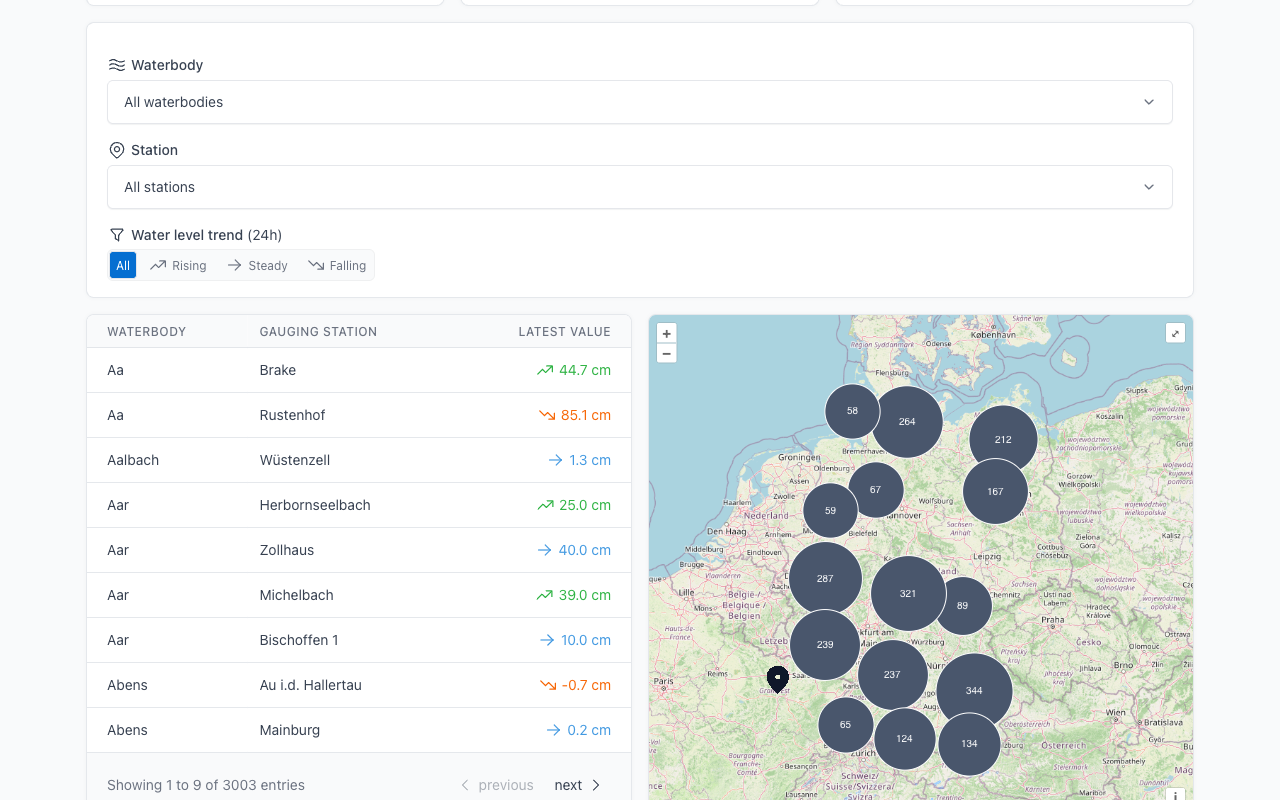Click the previous page link
Viewport: 1280px width, 800px height.
(x=497, y=785)
